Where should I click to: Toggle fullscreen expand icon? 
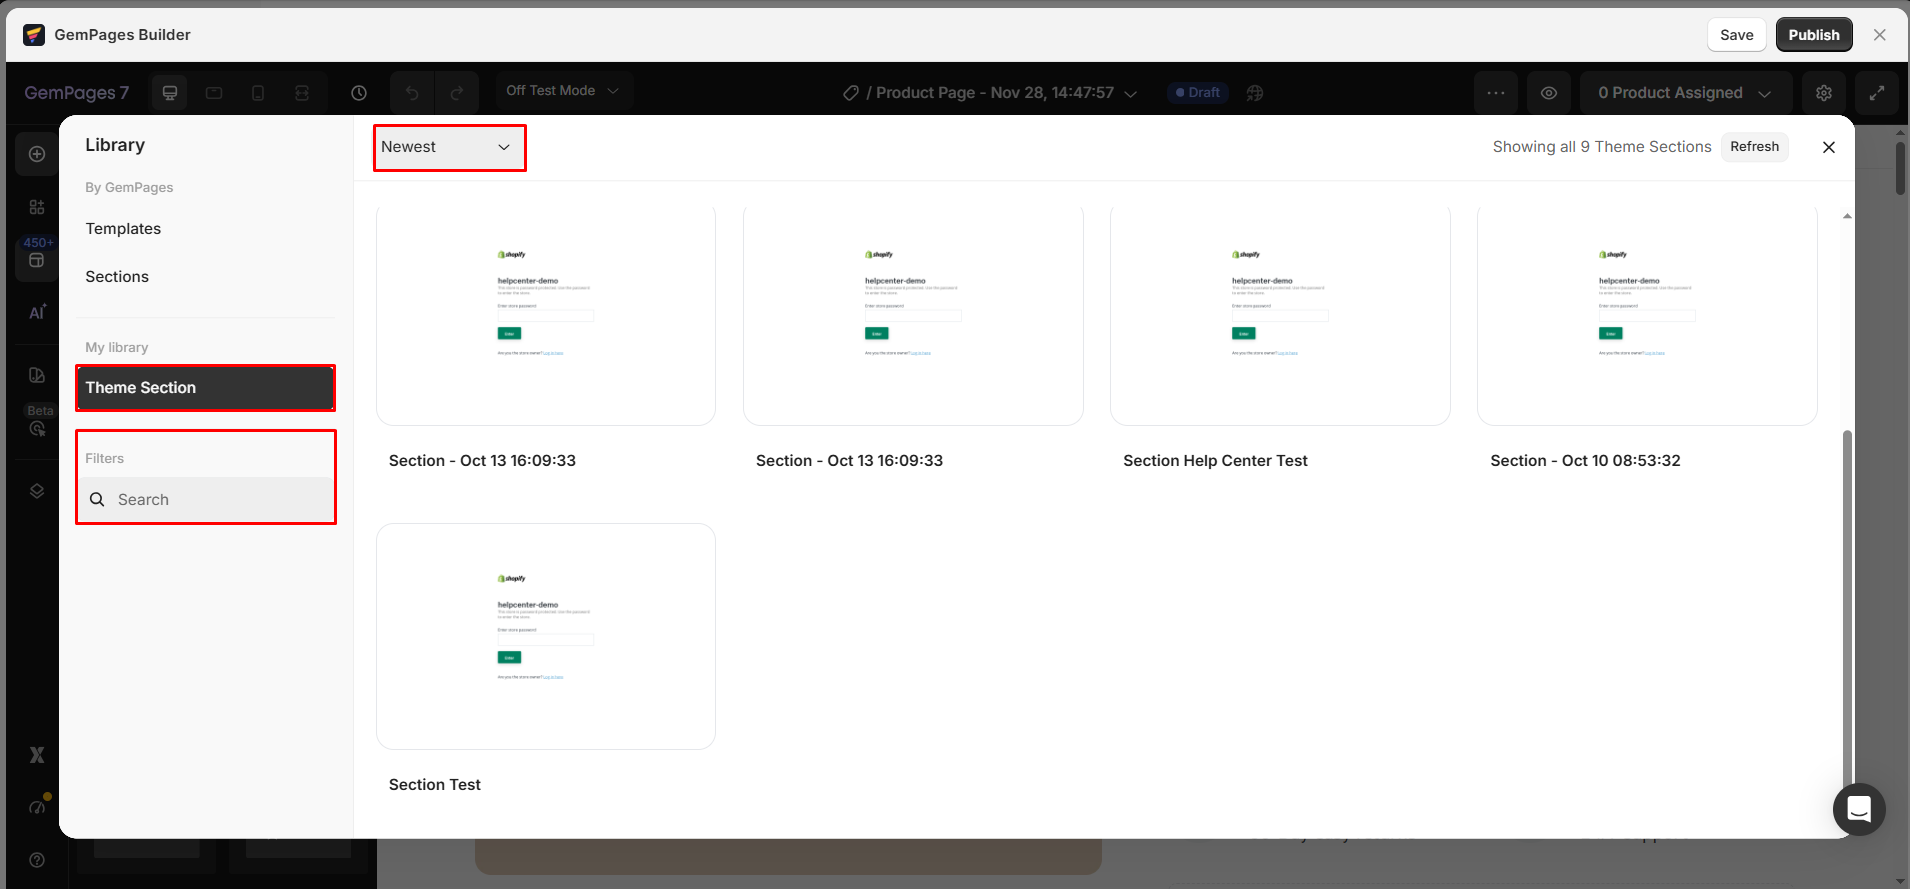pos(1877,93)
